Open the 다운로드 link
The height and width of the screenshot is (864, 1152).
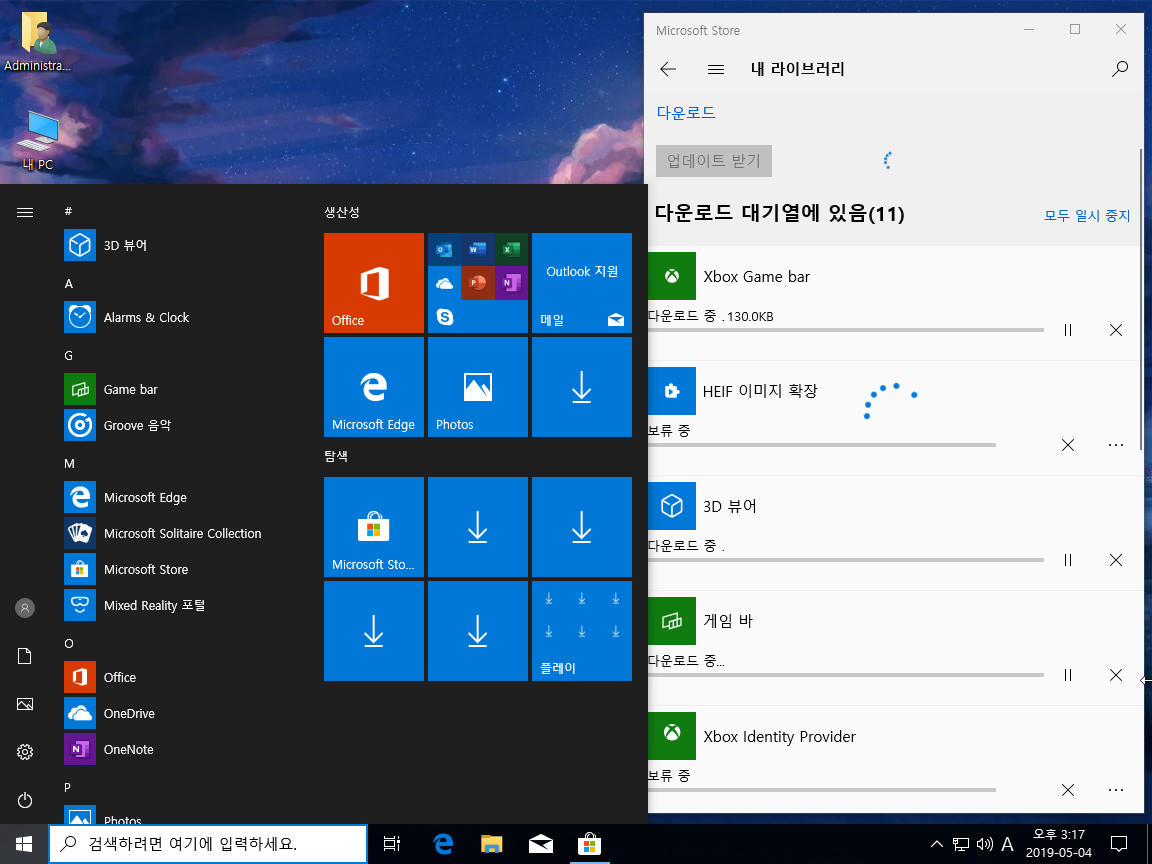pyautogui.click(x=685, y=112)
